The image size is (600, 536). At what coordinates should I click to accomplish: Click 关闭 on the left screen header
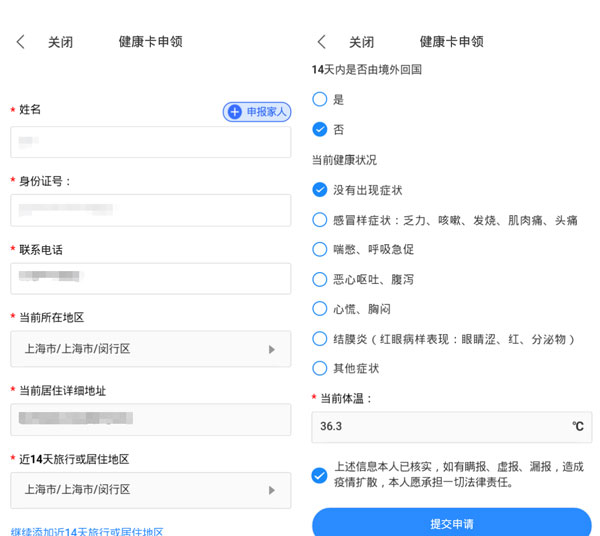click(61, 42)
